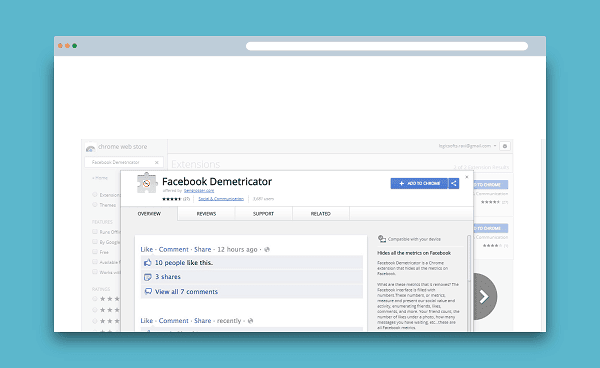The width and height of the screenshot is (600, 368).
Task: Switch to the Related tab
Action: 321,214
